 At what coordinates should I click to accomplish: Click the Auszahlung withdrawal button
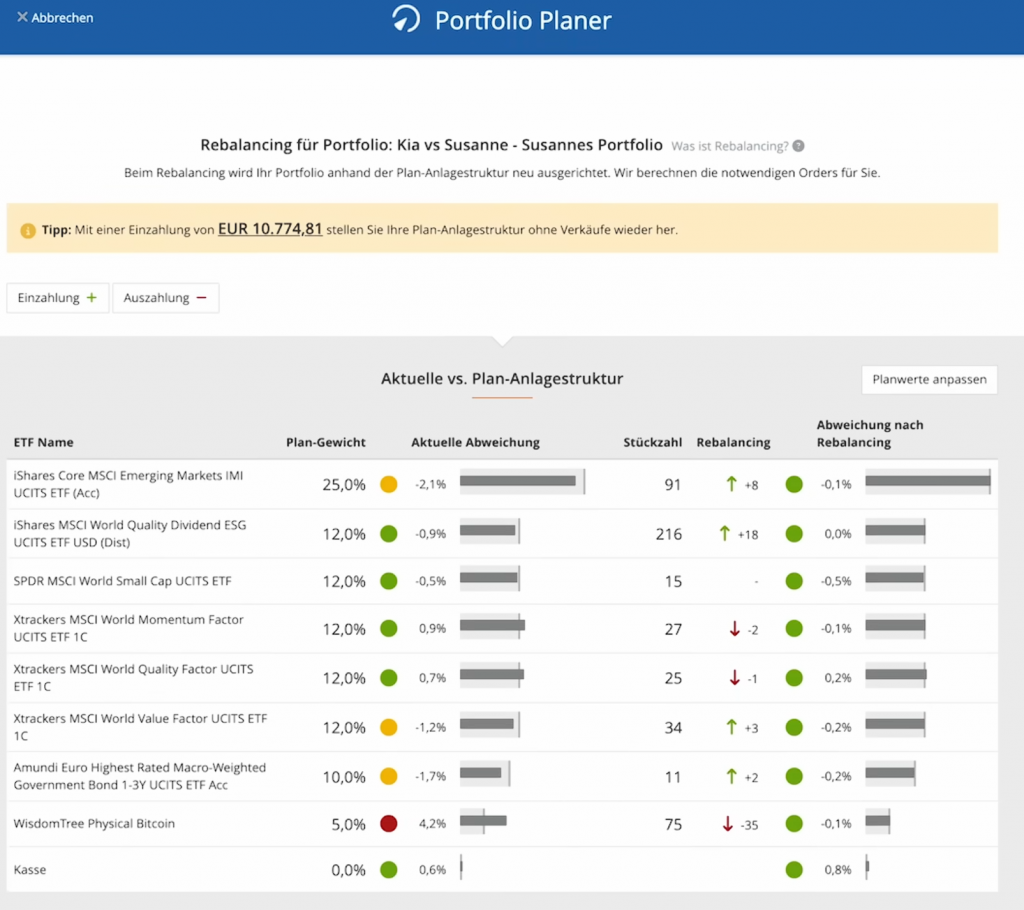point(166,298)
